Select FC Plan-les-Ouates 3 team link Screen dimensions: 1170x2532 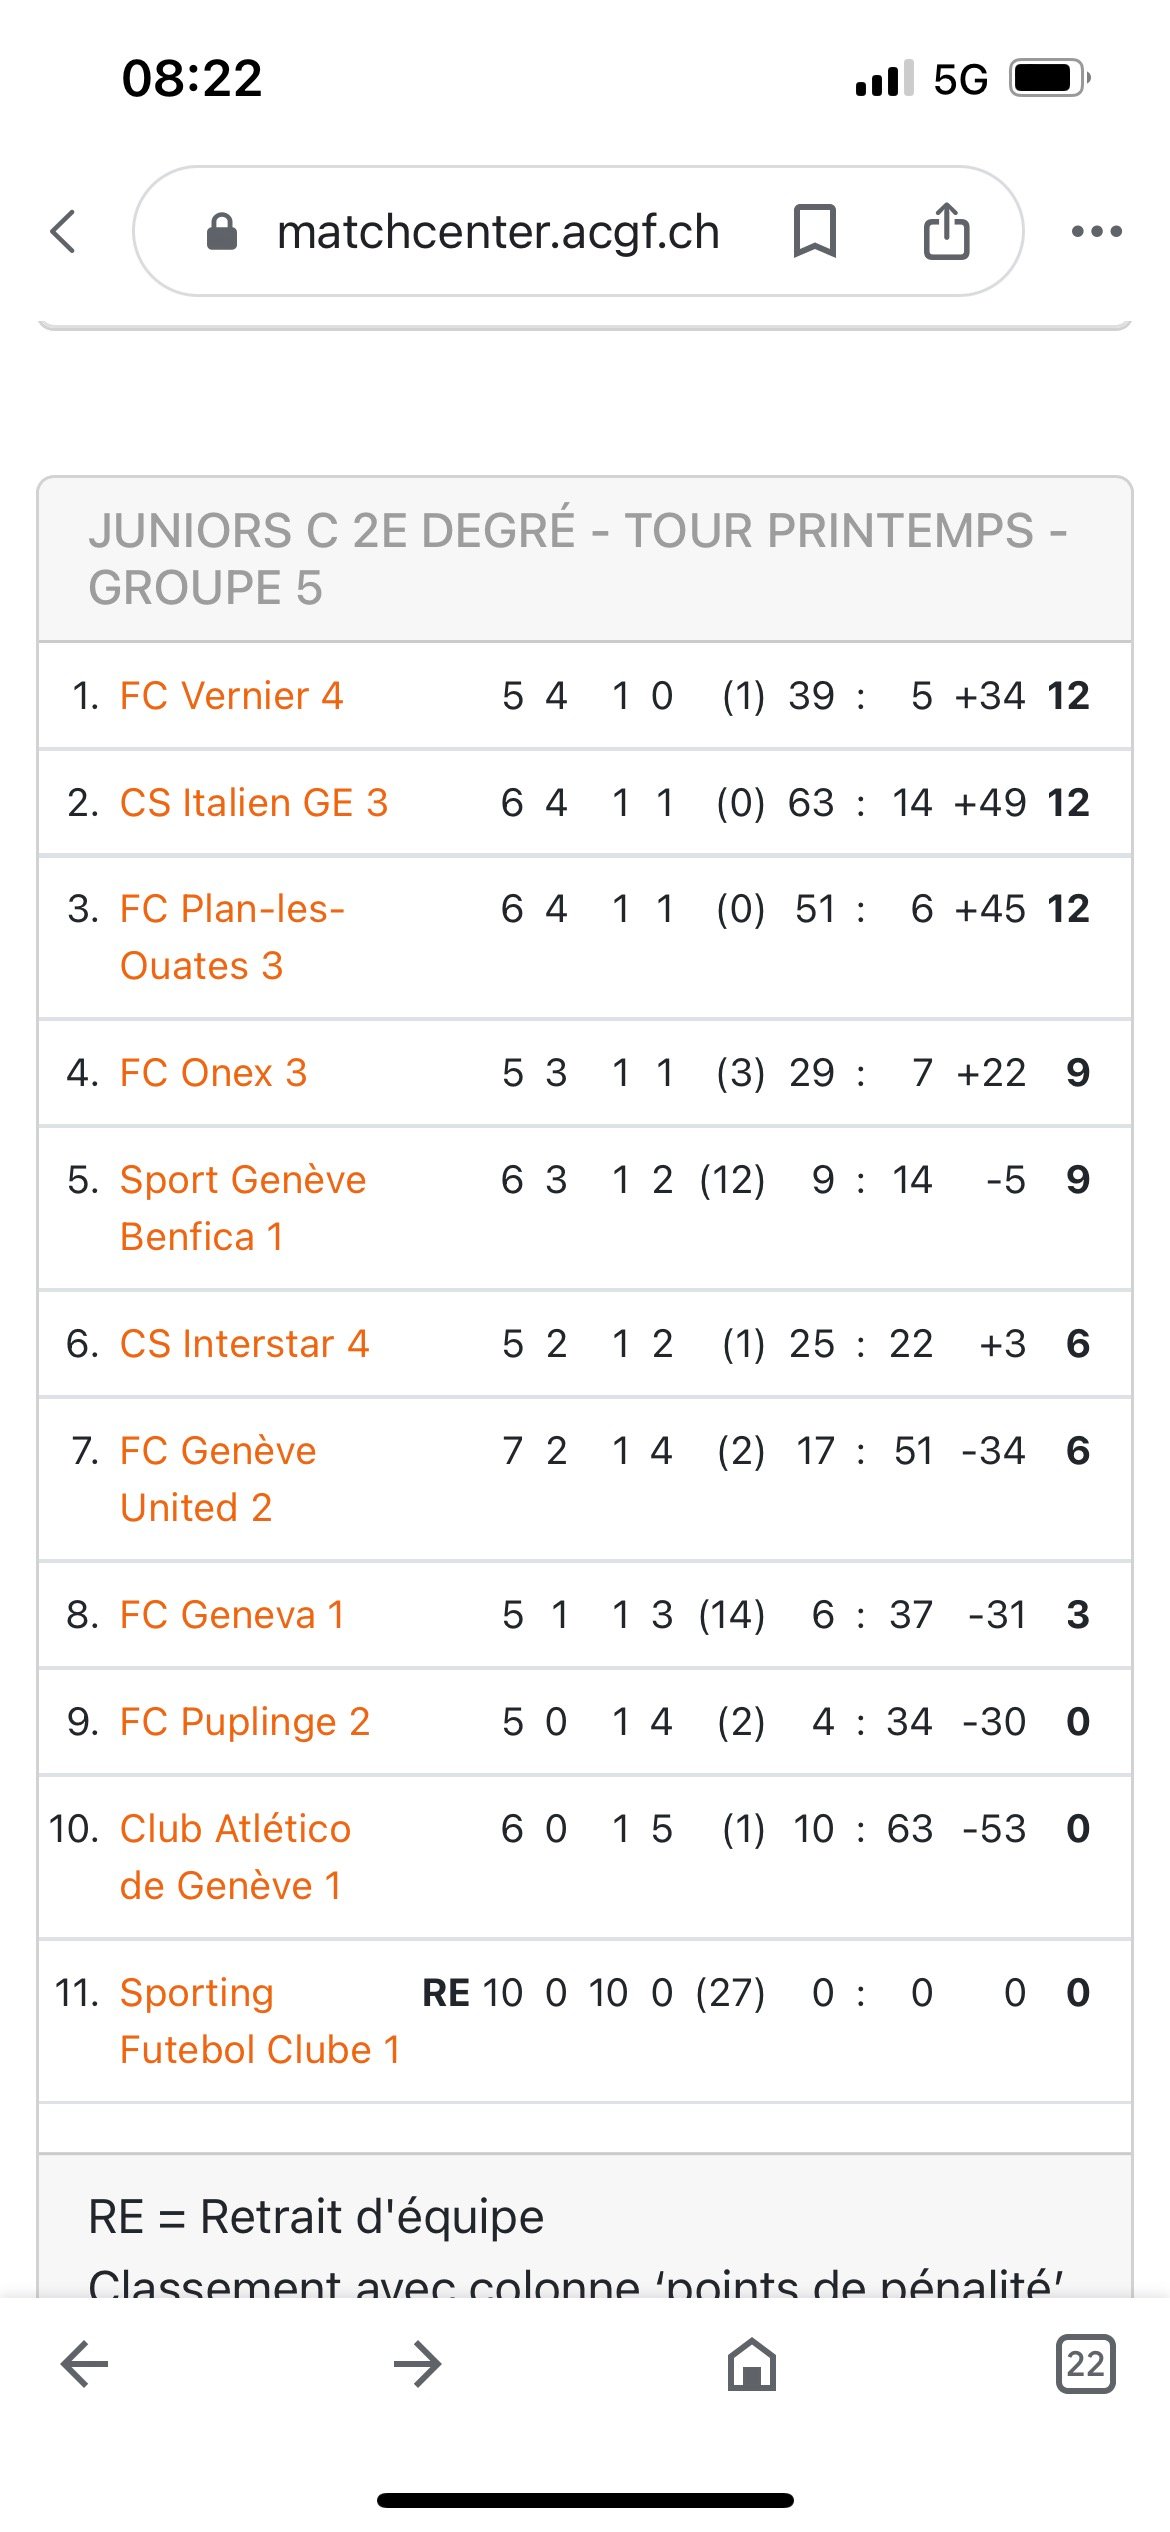(x=232, y=937)
